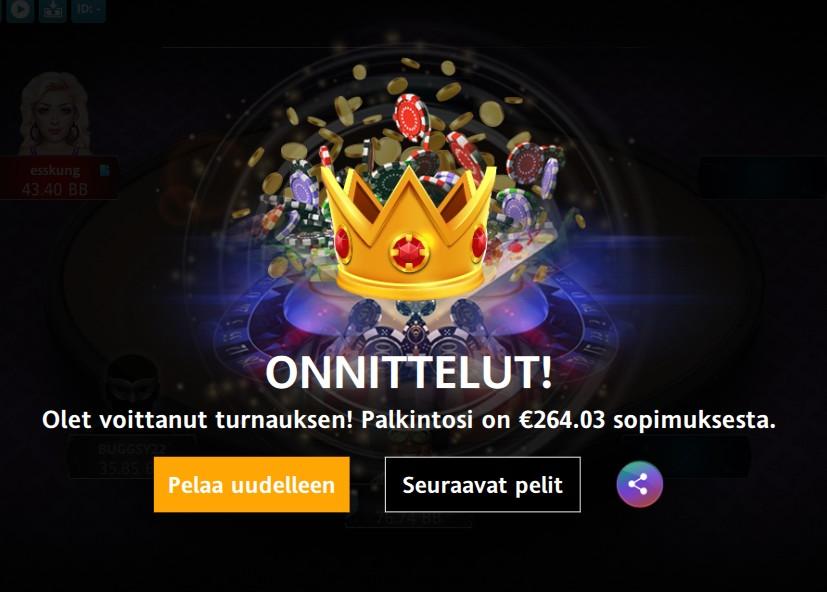The width and height of the screenshot is (827, 592).
Task: Click the golden crown graphic
Action: coord(408,233)
